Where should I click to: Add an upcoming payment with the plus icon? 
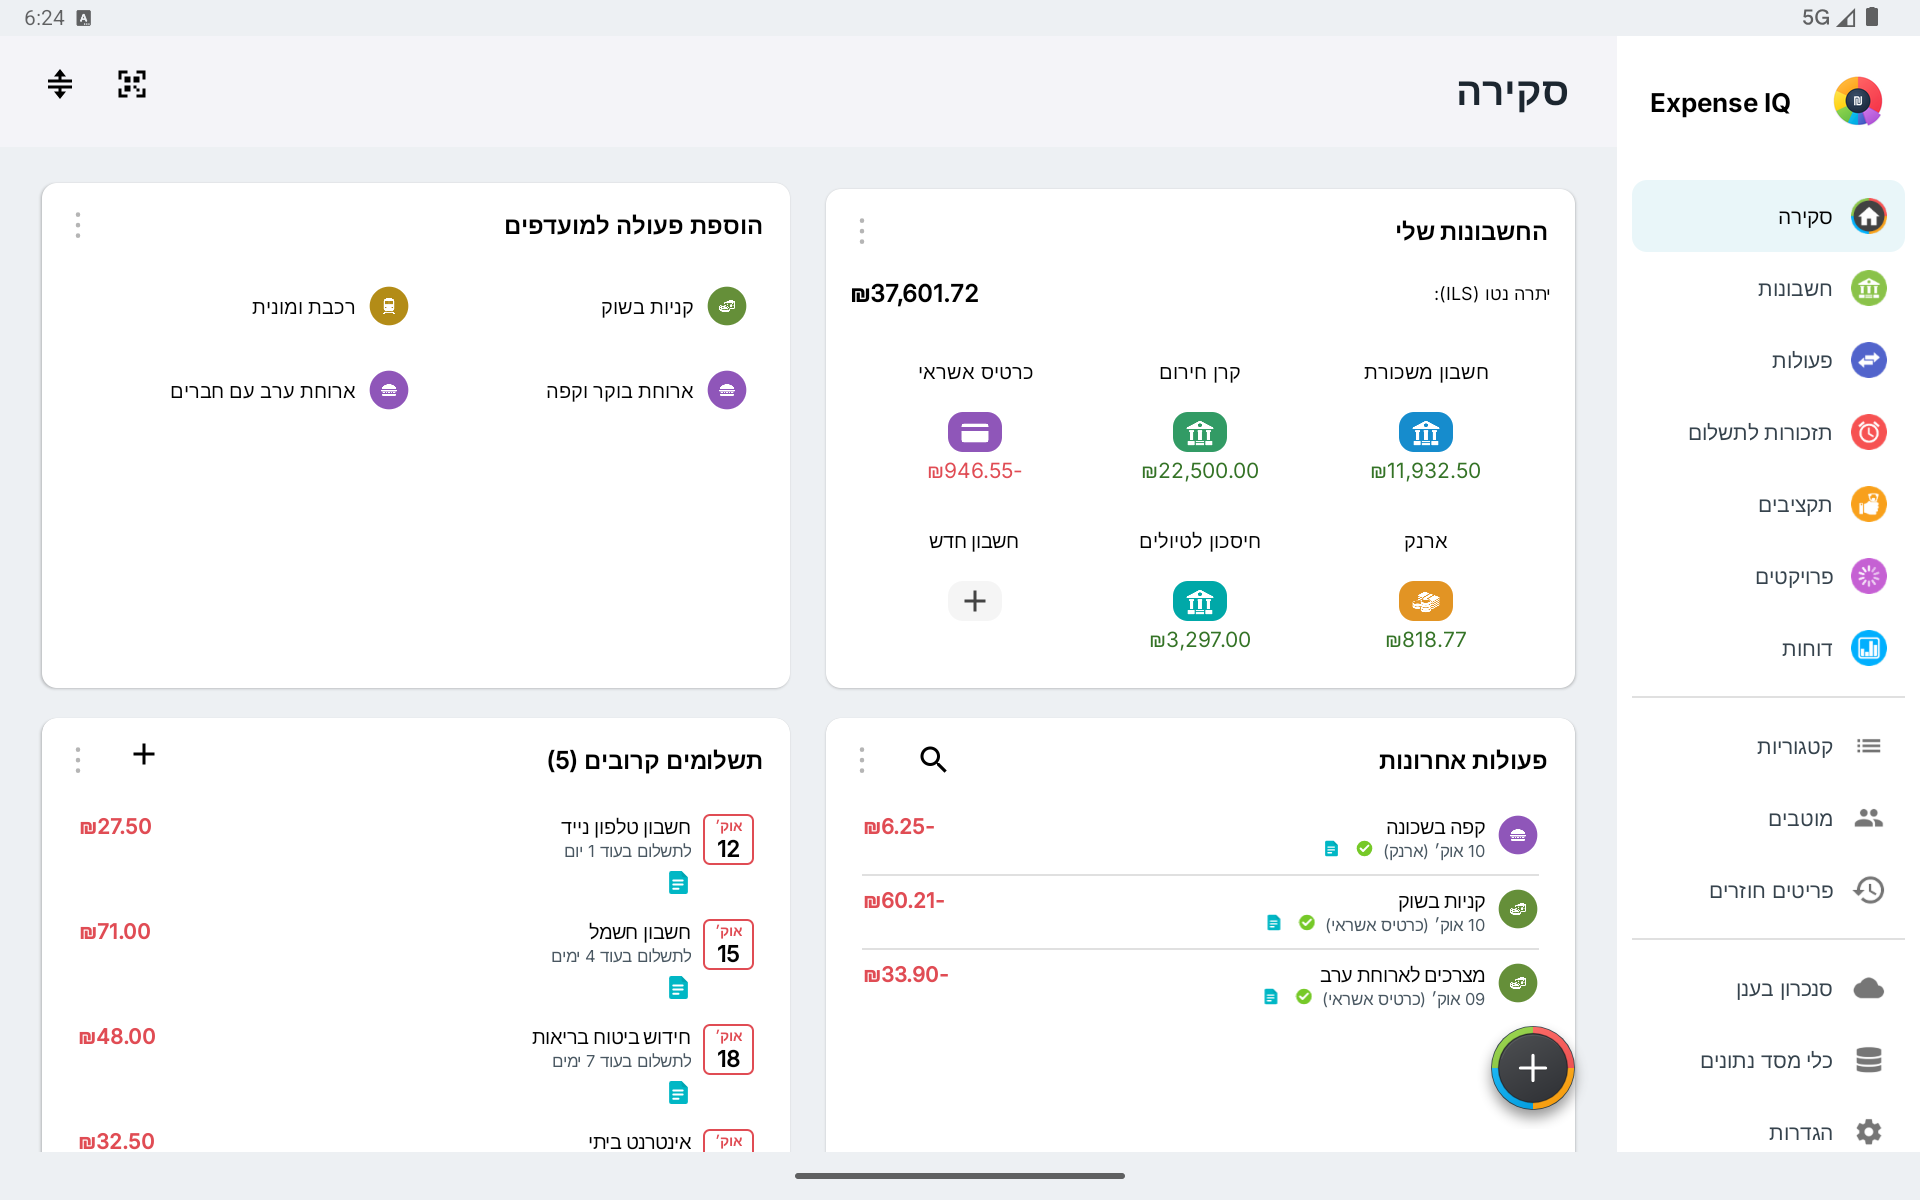(144, 754)
